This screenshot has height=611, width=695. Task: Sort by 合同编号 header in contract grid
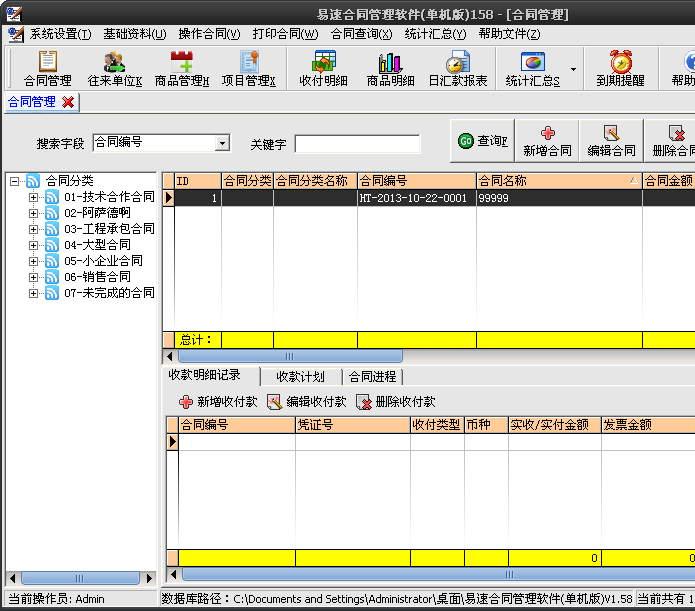417,181
